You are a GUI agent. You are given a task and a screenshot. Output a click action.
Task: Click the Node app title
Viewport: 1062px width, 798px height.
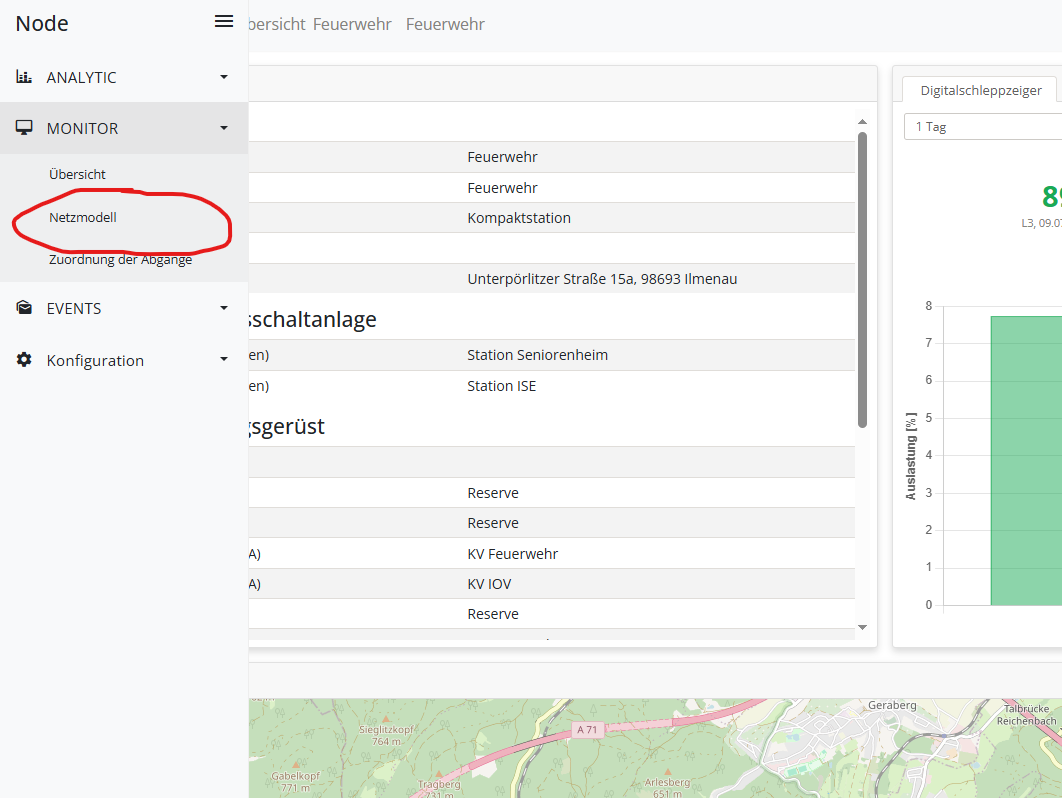tap(42, 24)
